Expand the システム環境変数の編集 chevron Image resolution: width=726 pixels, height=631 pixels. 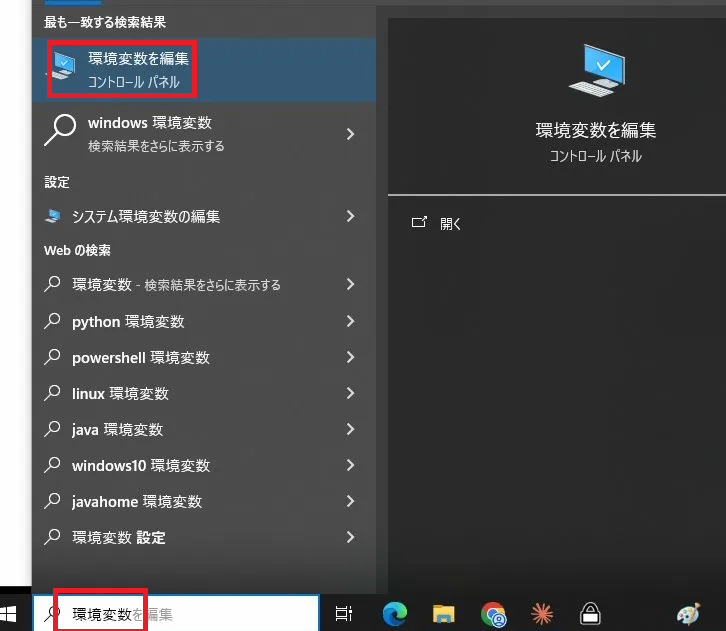[x=350, y=216]
